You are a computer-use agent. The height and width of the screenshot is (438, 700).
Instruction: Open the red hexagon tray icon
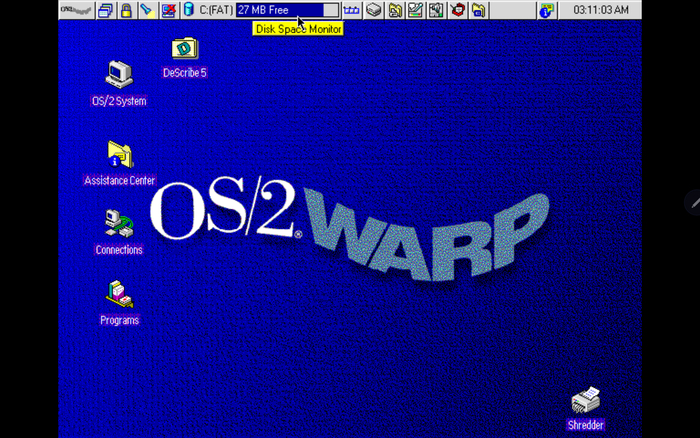click(x=458, y=10)
